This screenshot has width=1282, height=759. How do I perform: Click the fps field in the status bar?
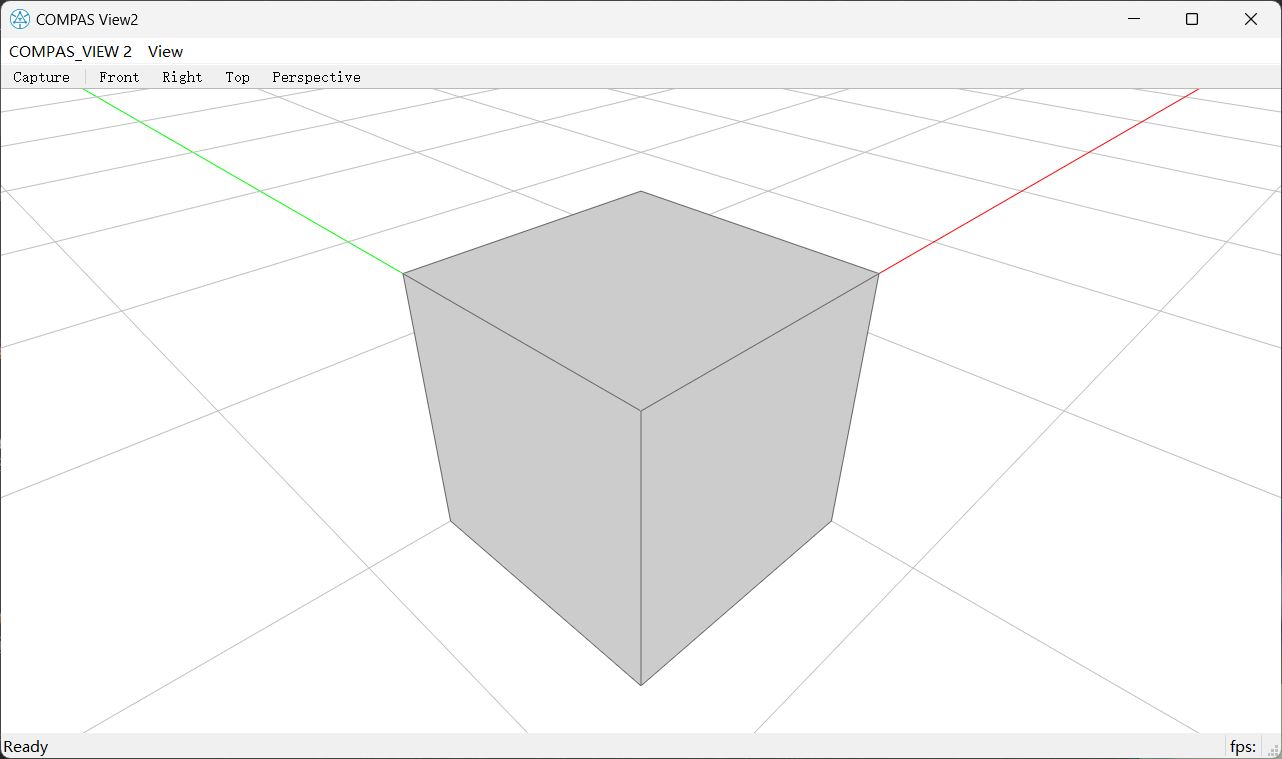[1243, 747]
